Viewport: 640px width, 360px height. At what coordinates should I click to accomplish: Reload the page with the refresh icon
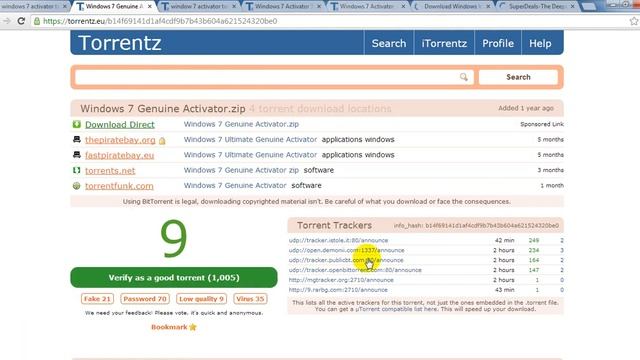[x=21, y=21]
